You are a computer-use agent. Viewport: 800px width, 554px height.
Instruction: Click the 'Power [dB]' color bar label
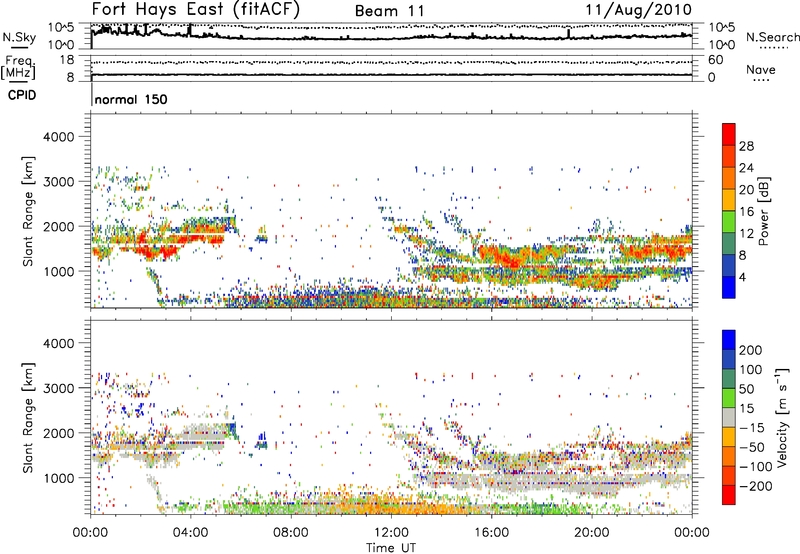pos(764,211)
